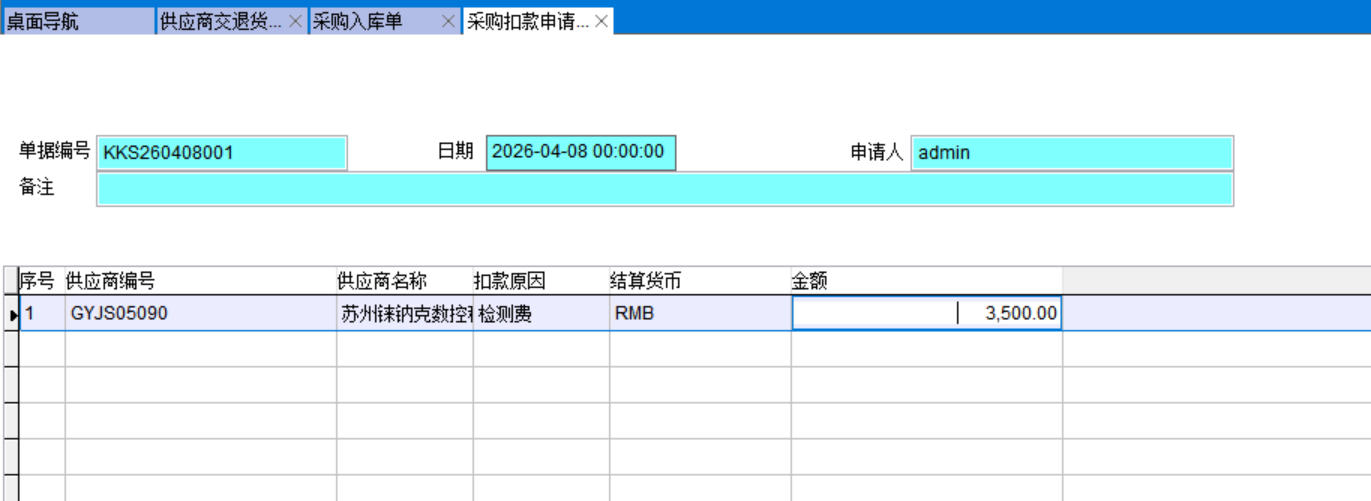The height and width of the screenshot is (501, 1371).
Task: Close the 采购入库单 tab
Action: tap(448, 21)
